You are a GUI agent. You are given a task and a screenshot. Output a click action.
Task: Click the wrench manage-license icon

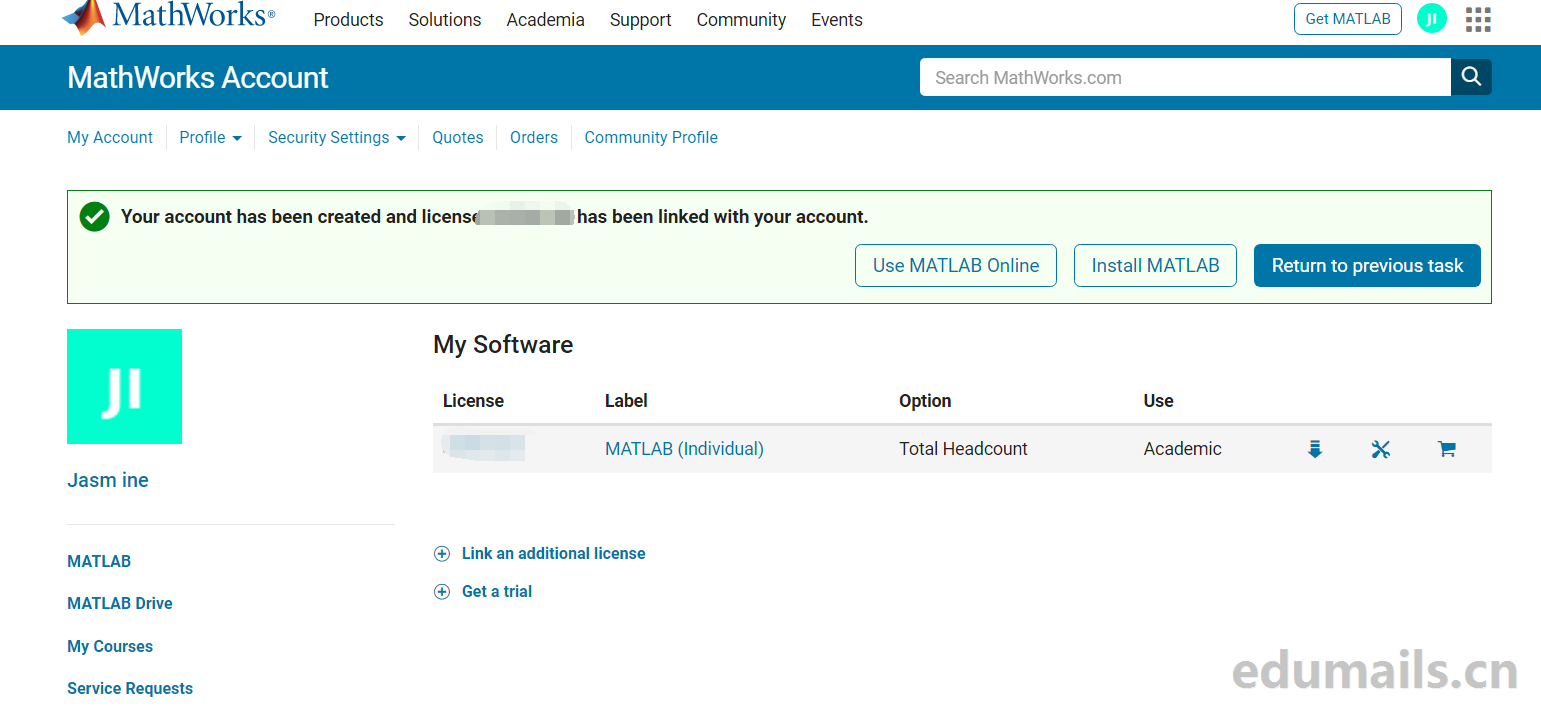tap(1381, 449)
